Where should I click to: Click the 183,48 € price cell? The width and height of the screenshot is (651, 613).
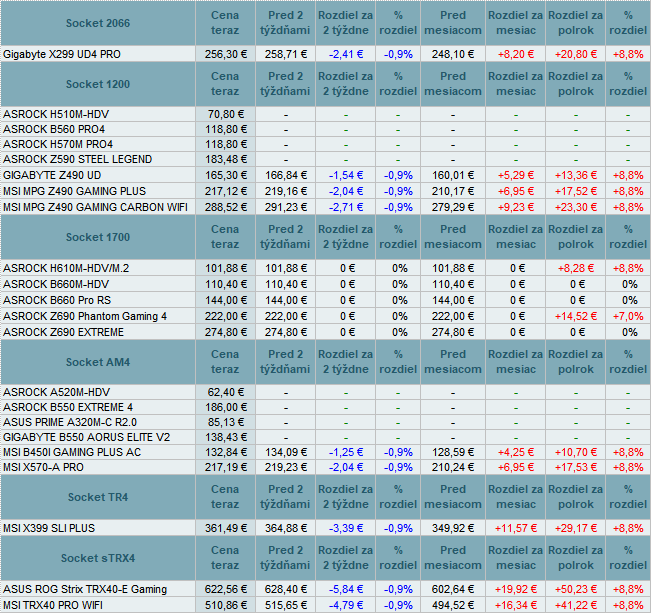click(225, 159)
